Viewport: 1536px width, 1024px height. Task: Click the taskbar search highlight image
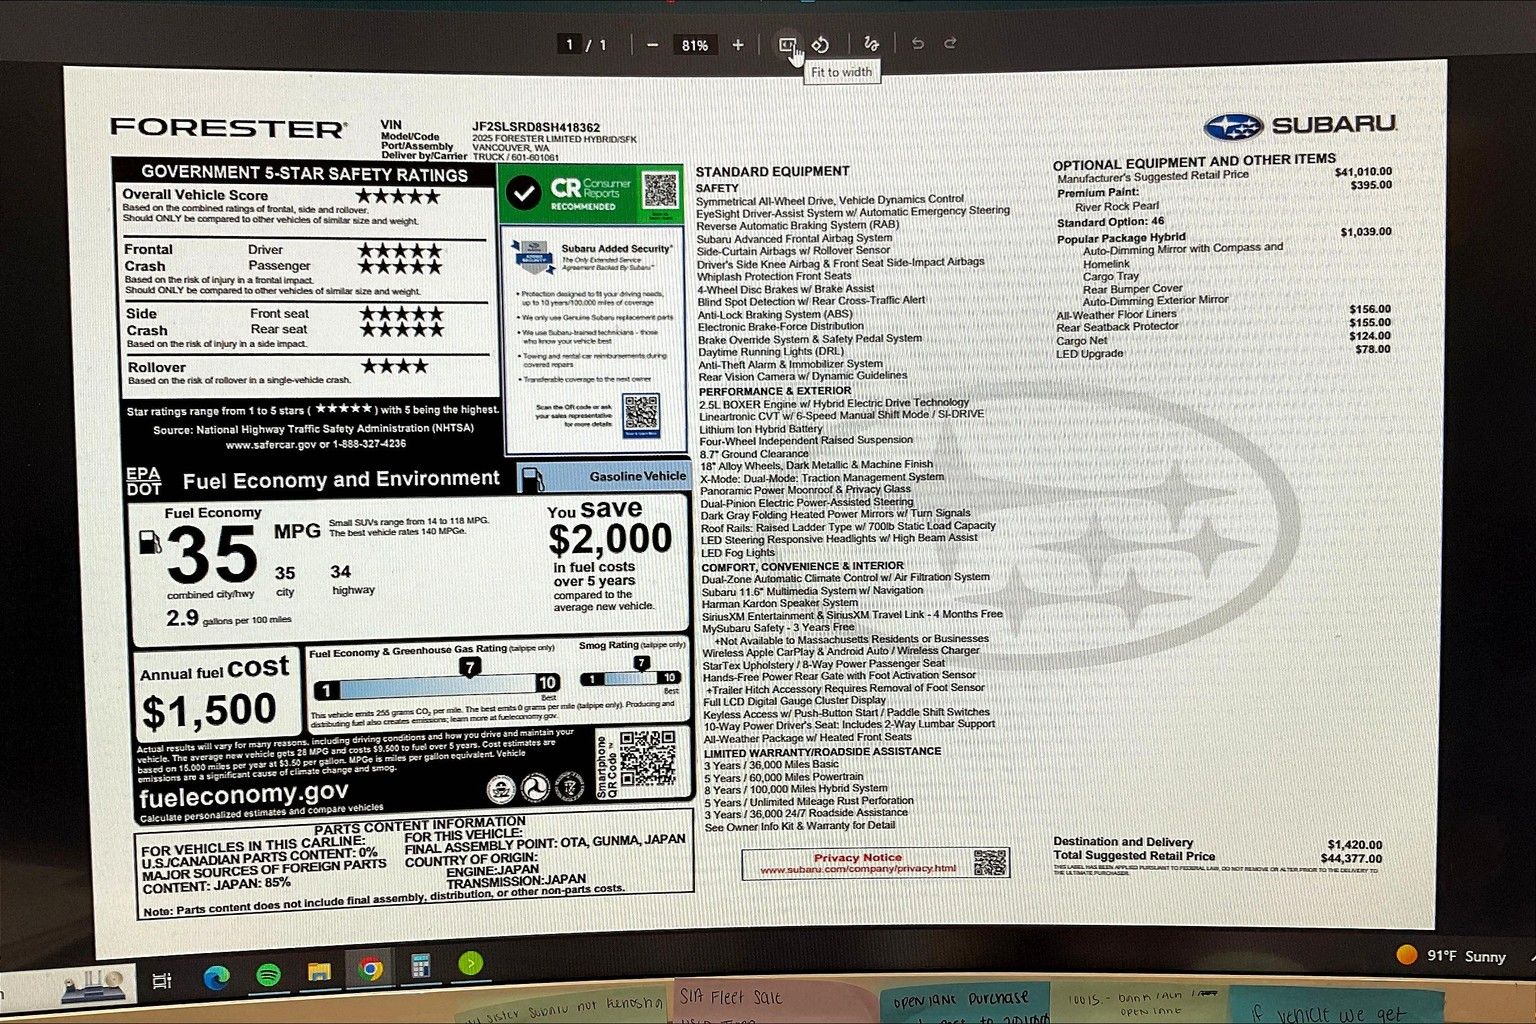(x=96, y=985)
